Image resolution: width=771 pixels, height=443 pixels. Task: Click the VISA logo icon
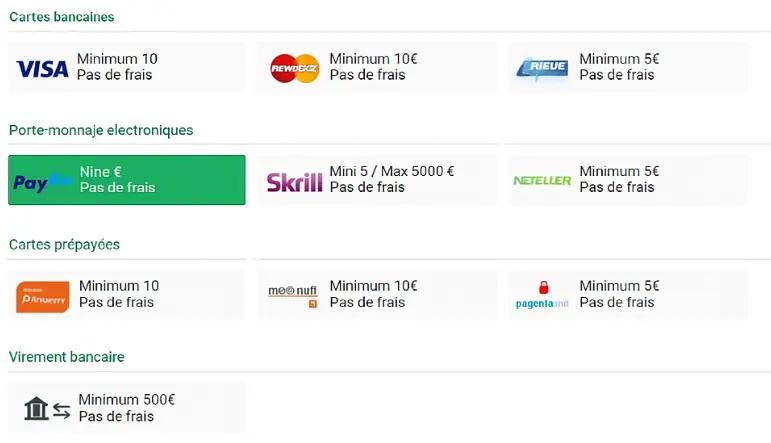pos(42,68)
